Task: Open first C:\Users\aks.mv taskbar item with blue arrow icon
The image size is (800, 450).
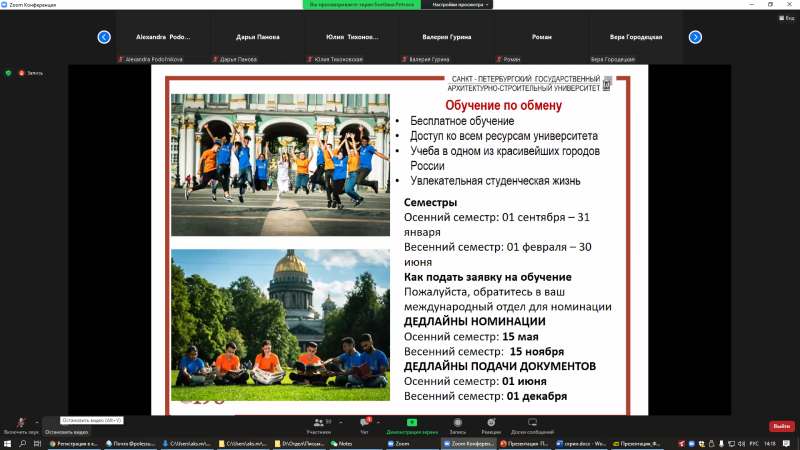Action: click(186, 444)
